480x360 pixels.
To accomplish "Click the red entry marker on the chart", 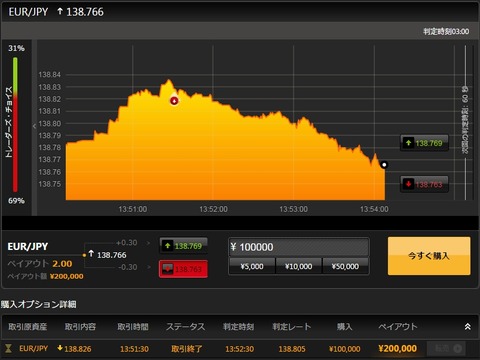I will tap(174, 101).
